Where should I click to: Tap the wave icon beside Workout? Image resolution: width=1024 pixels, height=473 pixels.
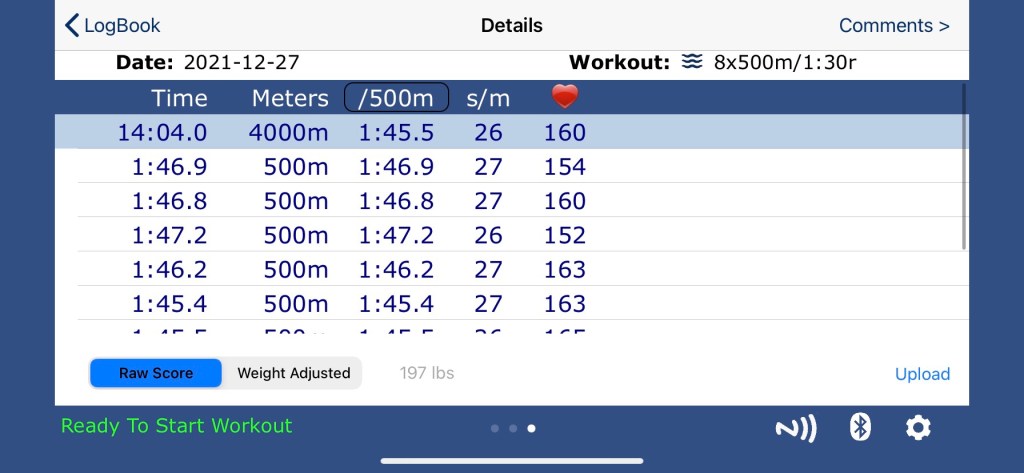coord(692,63)
